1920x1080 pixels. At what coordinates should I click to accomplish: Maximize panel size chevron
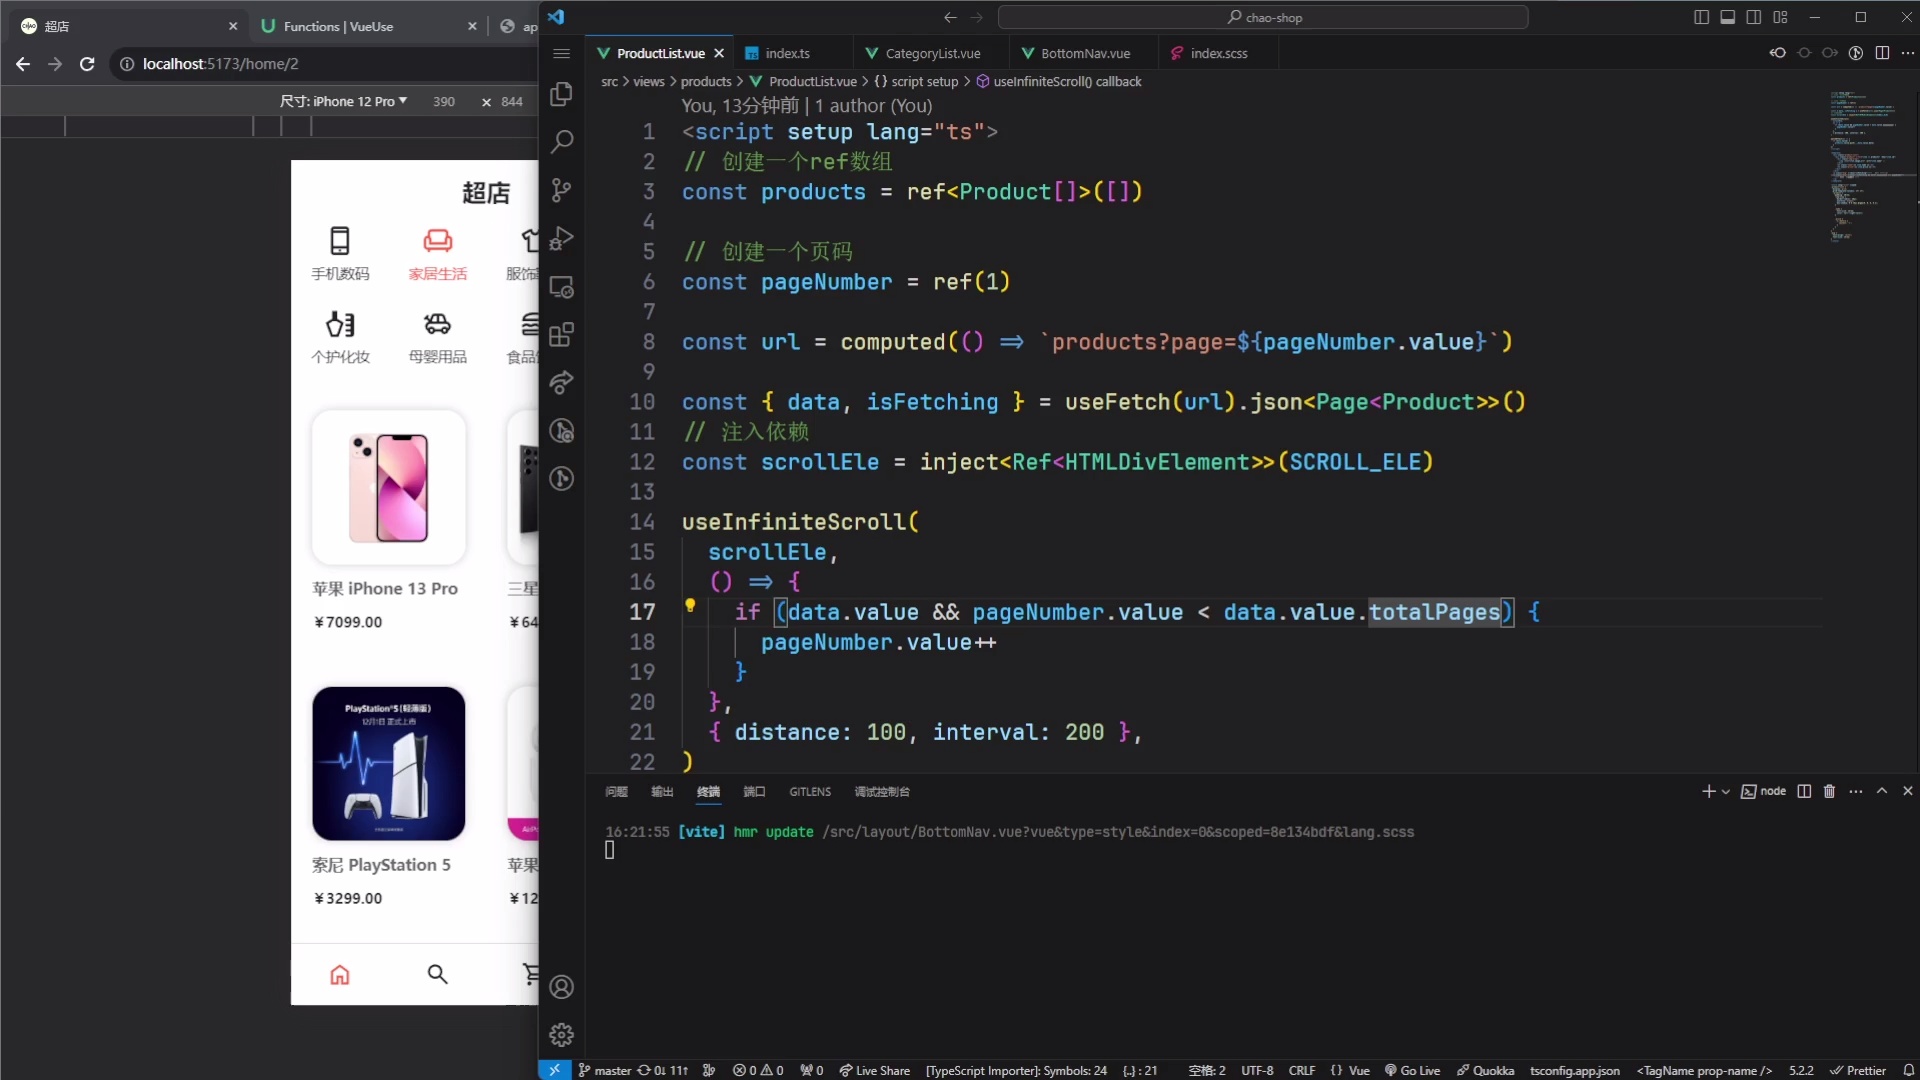(1881, 791)
